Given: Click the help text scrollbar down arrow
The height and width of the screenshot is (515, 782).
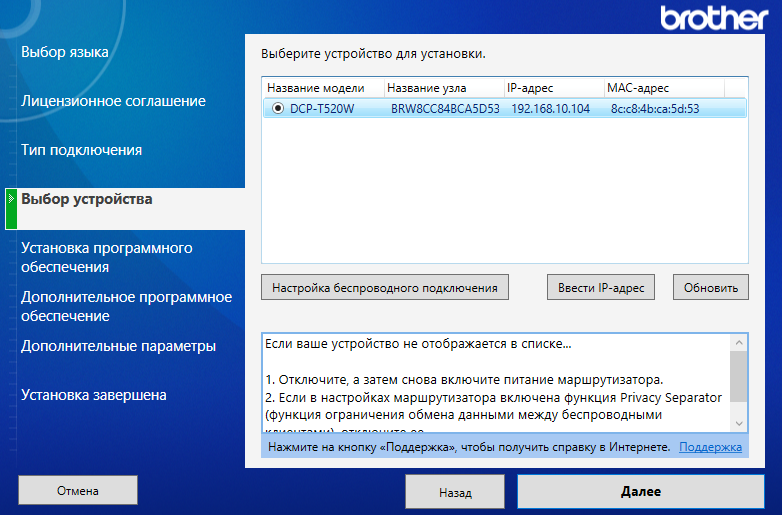Looking at the screenshot, I should [739, 424].
